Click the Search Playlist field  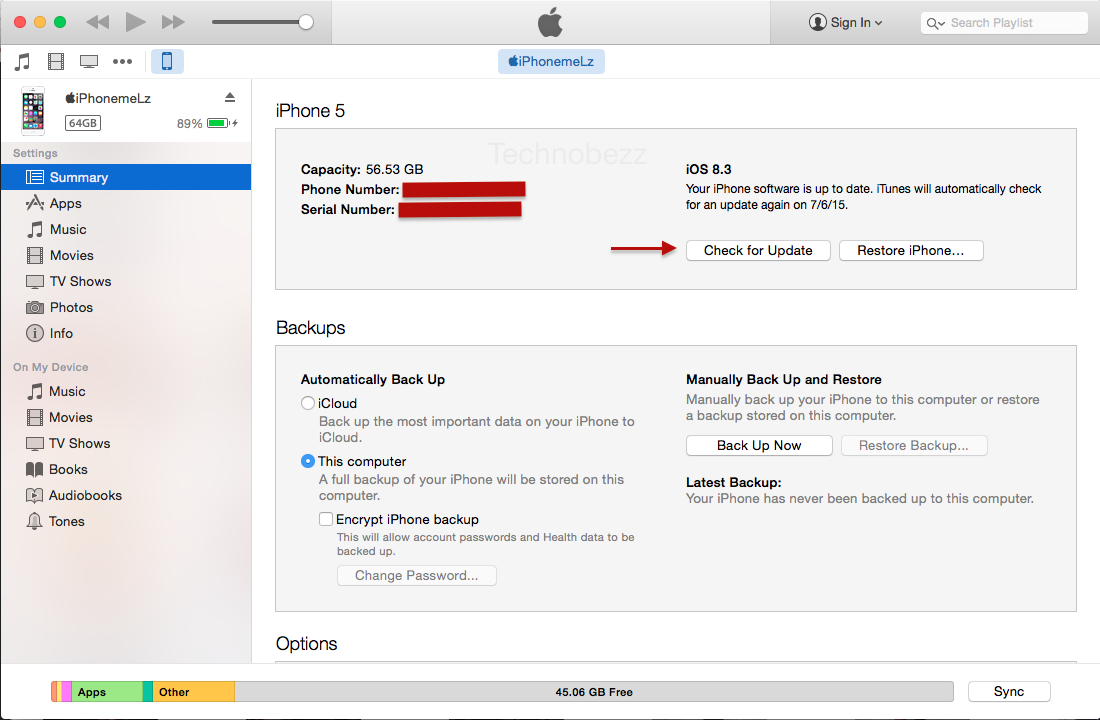[x=1005, y=22]
